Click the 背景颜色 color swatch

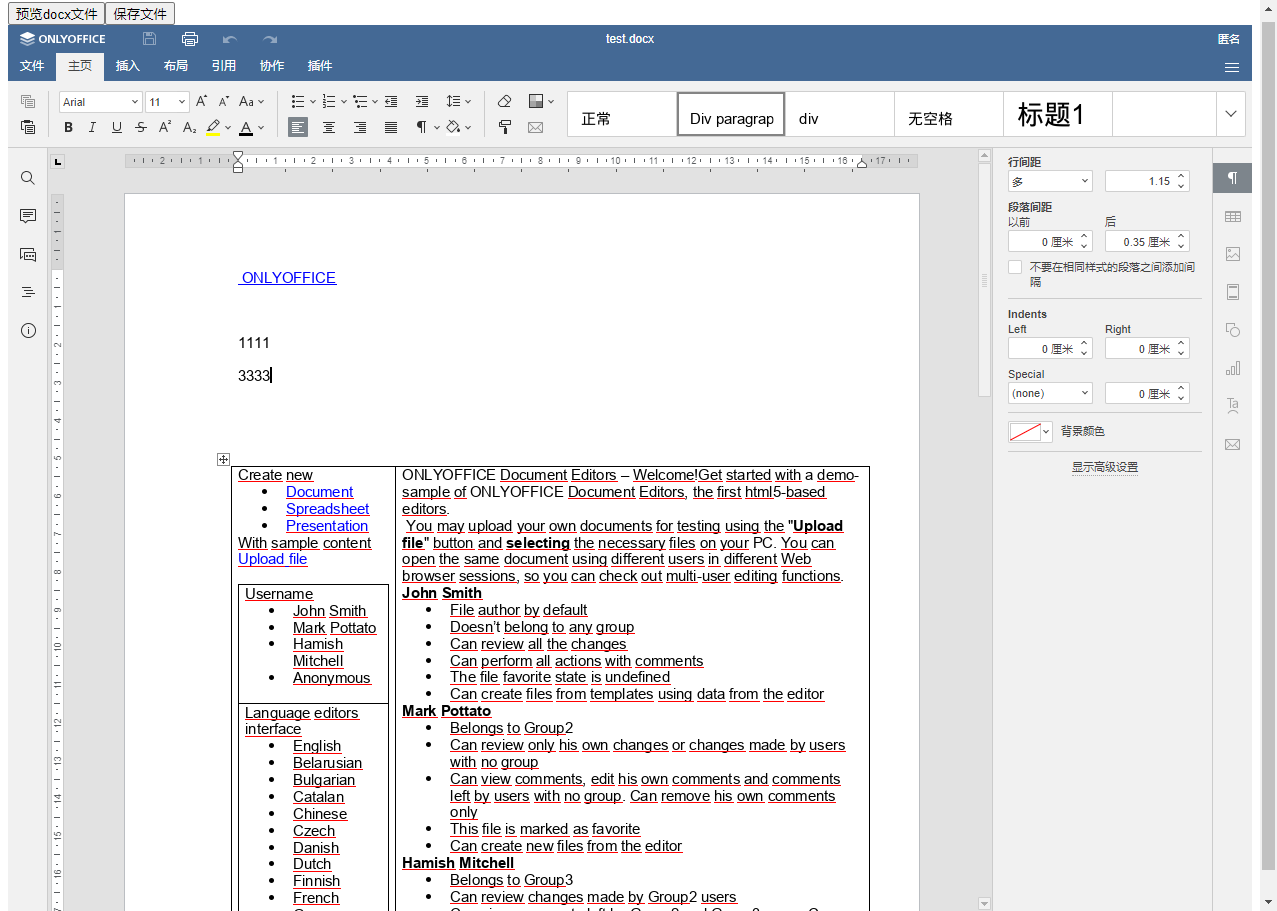pyautogui.click(x=1025, y=432)
